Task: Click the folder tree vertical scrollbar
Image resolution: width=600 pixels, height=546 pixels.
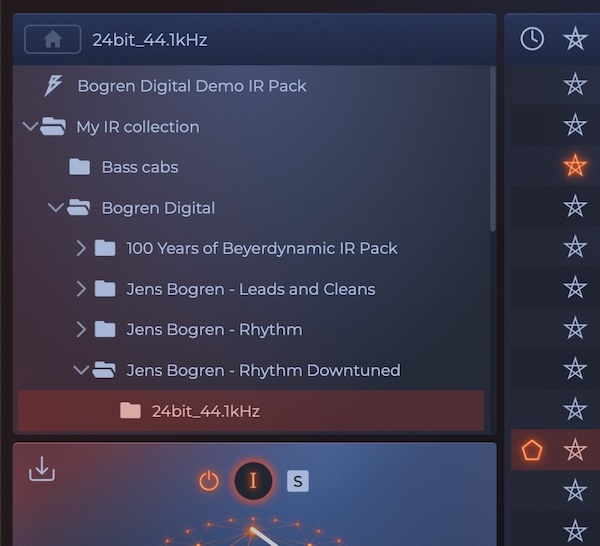Action: point(493,148)
